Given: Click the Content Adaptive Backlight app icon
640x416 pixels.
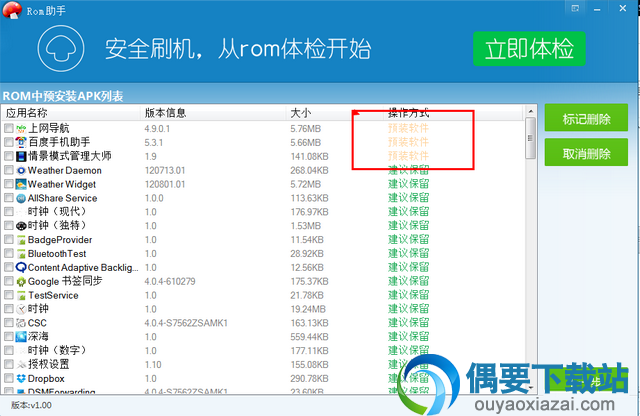Looking at the screenshot, I should coord(21,267).
